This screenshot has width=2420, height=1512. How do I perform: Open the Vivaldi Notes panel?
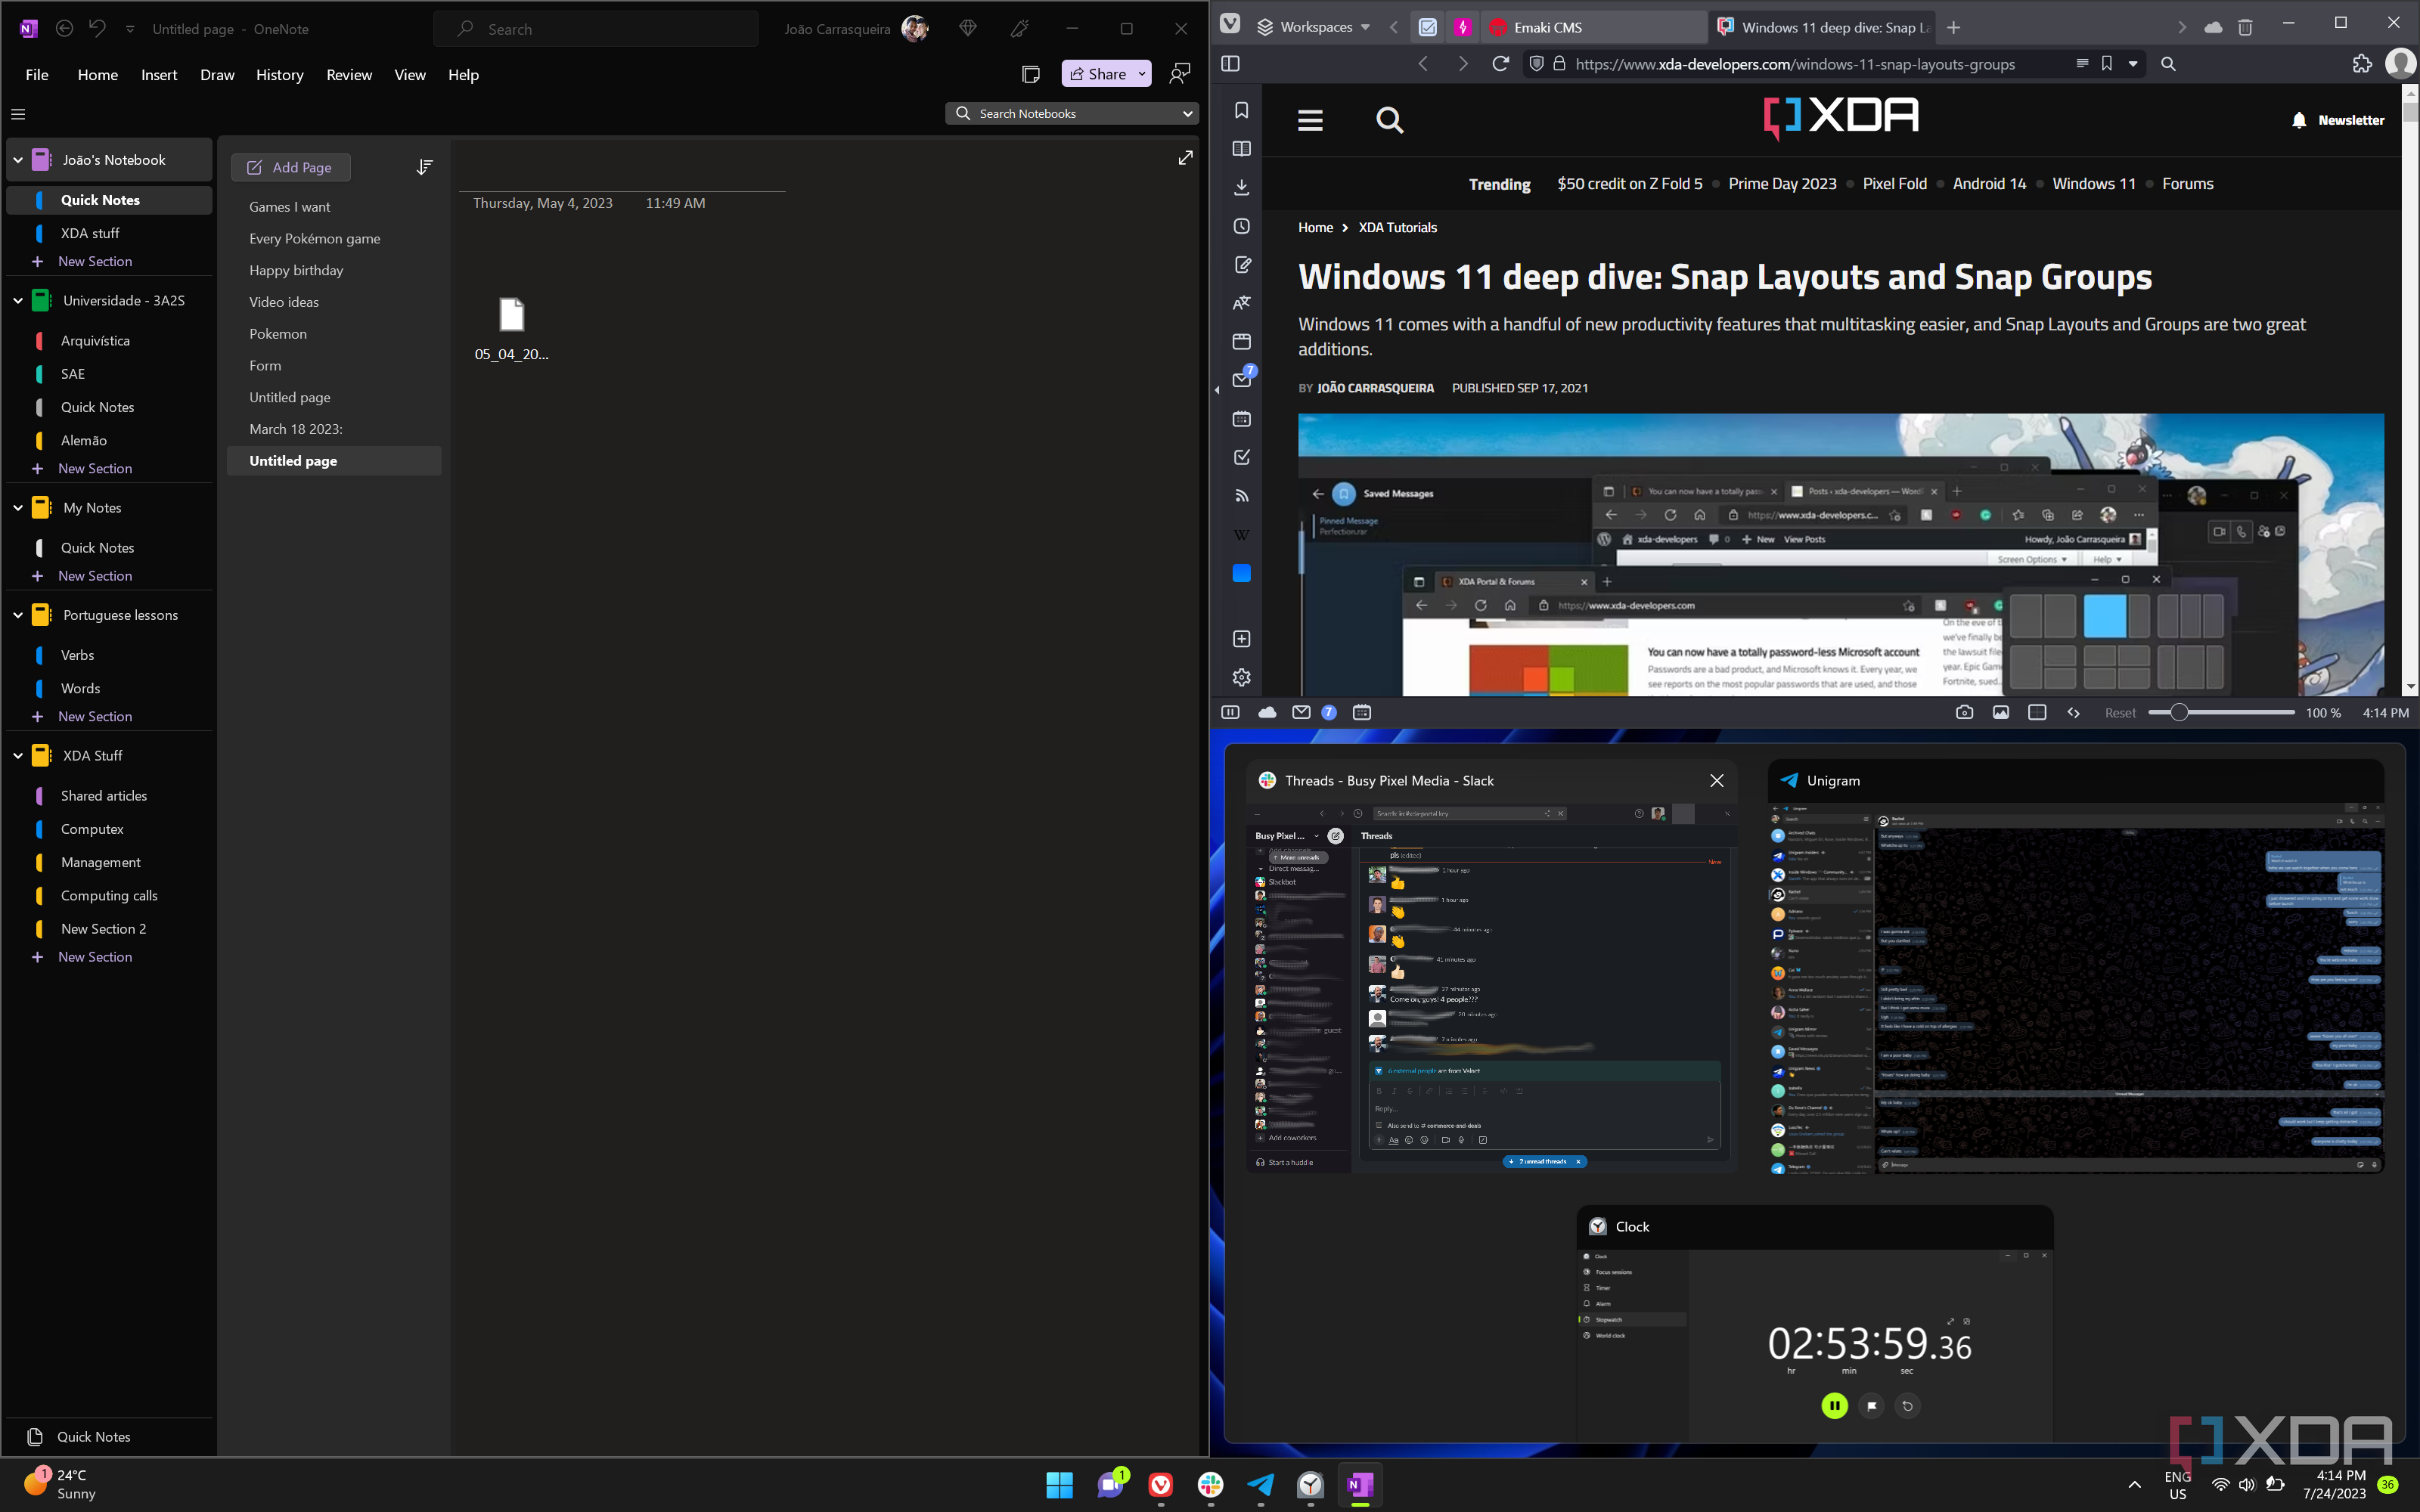point(1241,265)
